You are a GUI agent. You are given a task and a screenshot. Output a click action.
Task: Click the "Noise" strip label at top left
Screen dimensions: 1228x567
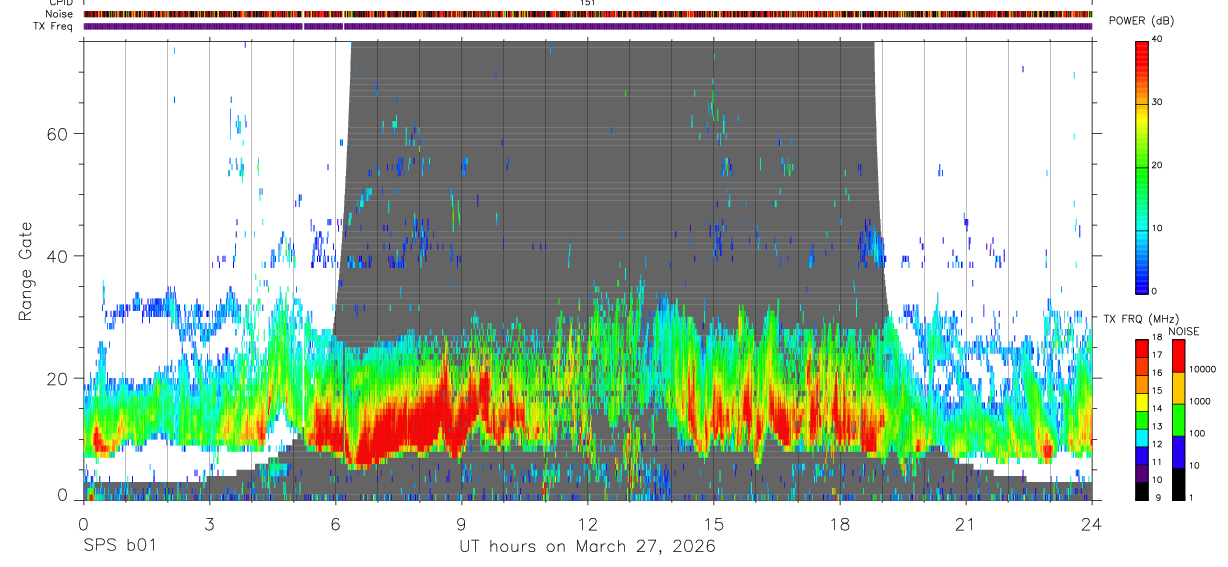click(59, 15)
